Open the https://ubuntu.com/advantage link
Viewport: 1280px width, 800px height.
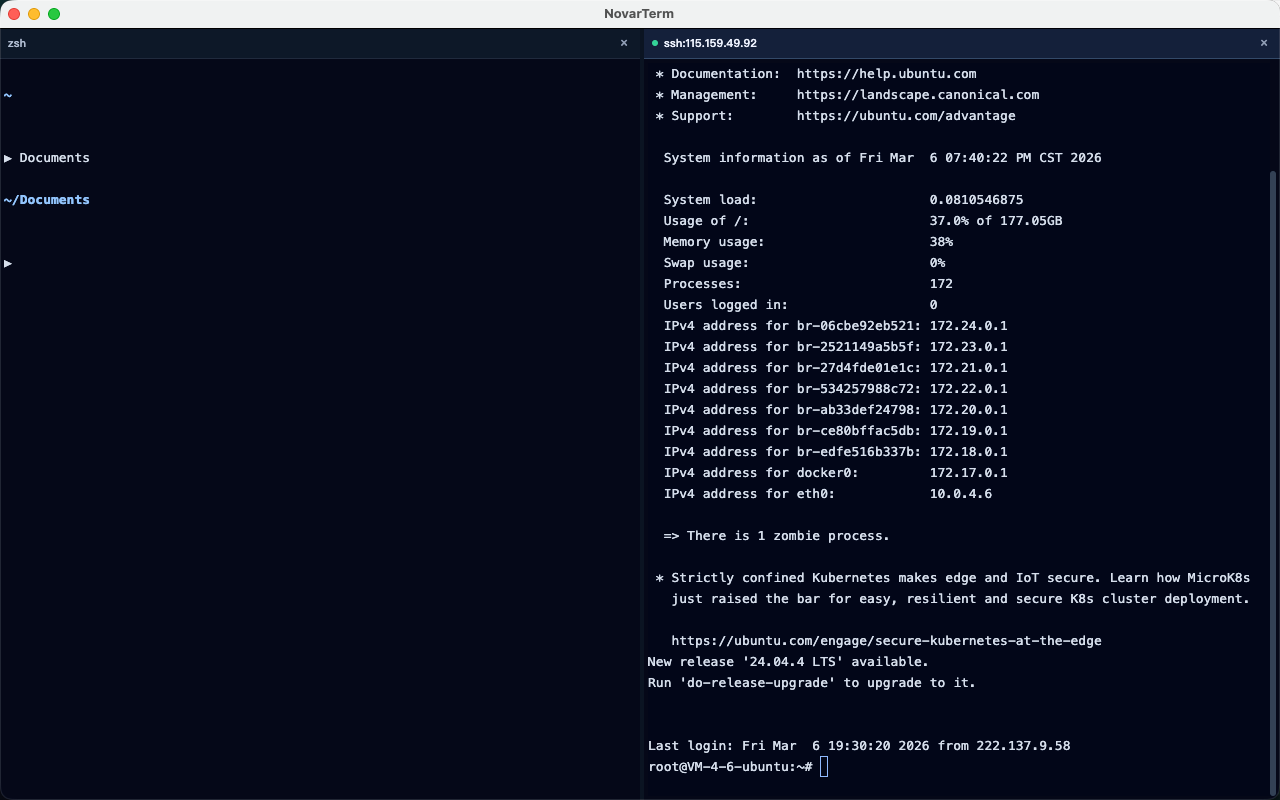pos(906,115)
